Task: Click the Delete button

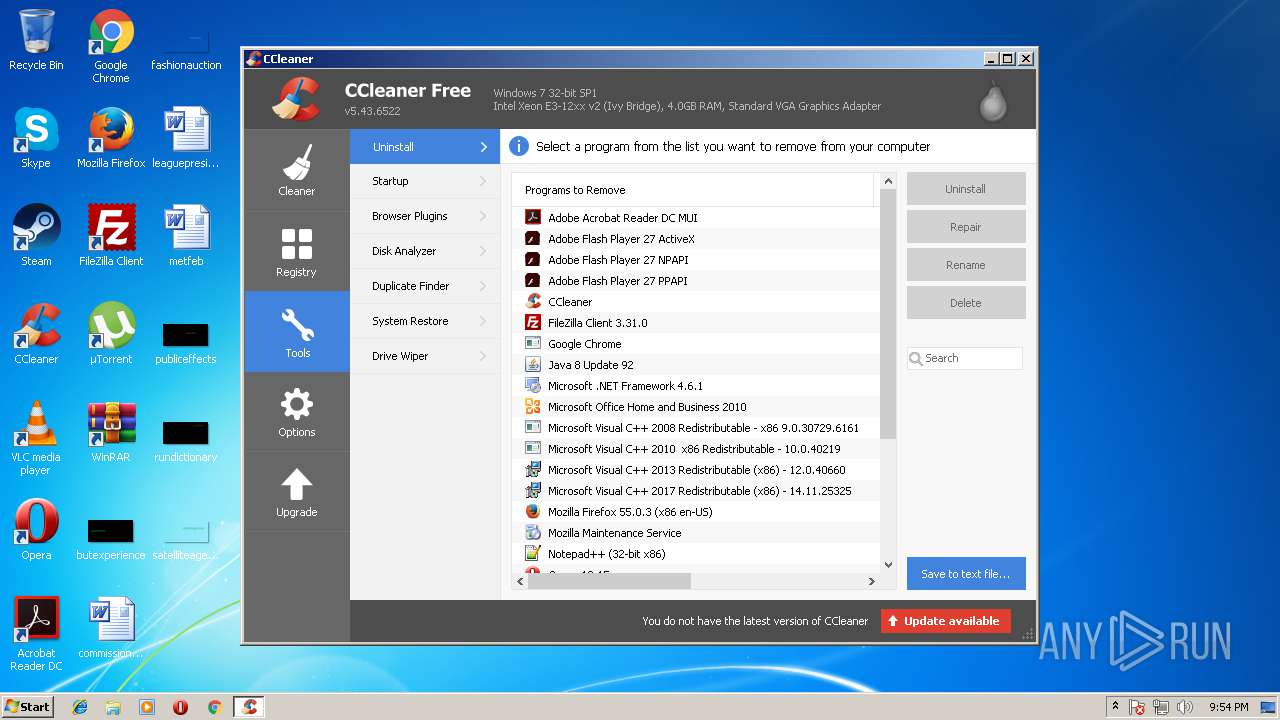Action: click(966, 303)
